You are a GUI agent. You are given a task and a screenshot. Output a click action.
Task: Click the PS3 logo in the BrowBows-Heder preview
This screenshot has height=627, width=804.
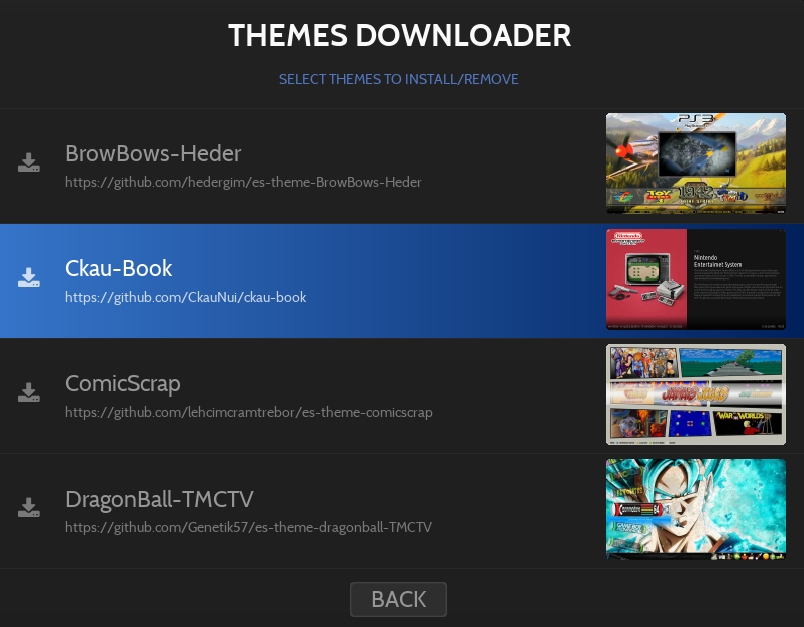point(697,121)
